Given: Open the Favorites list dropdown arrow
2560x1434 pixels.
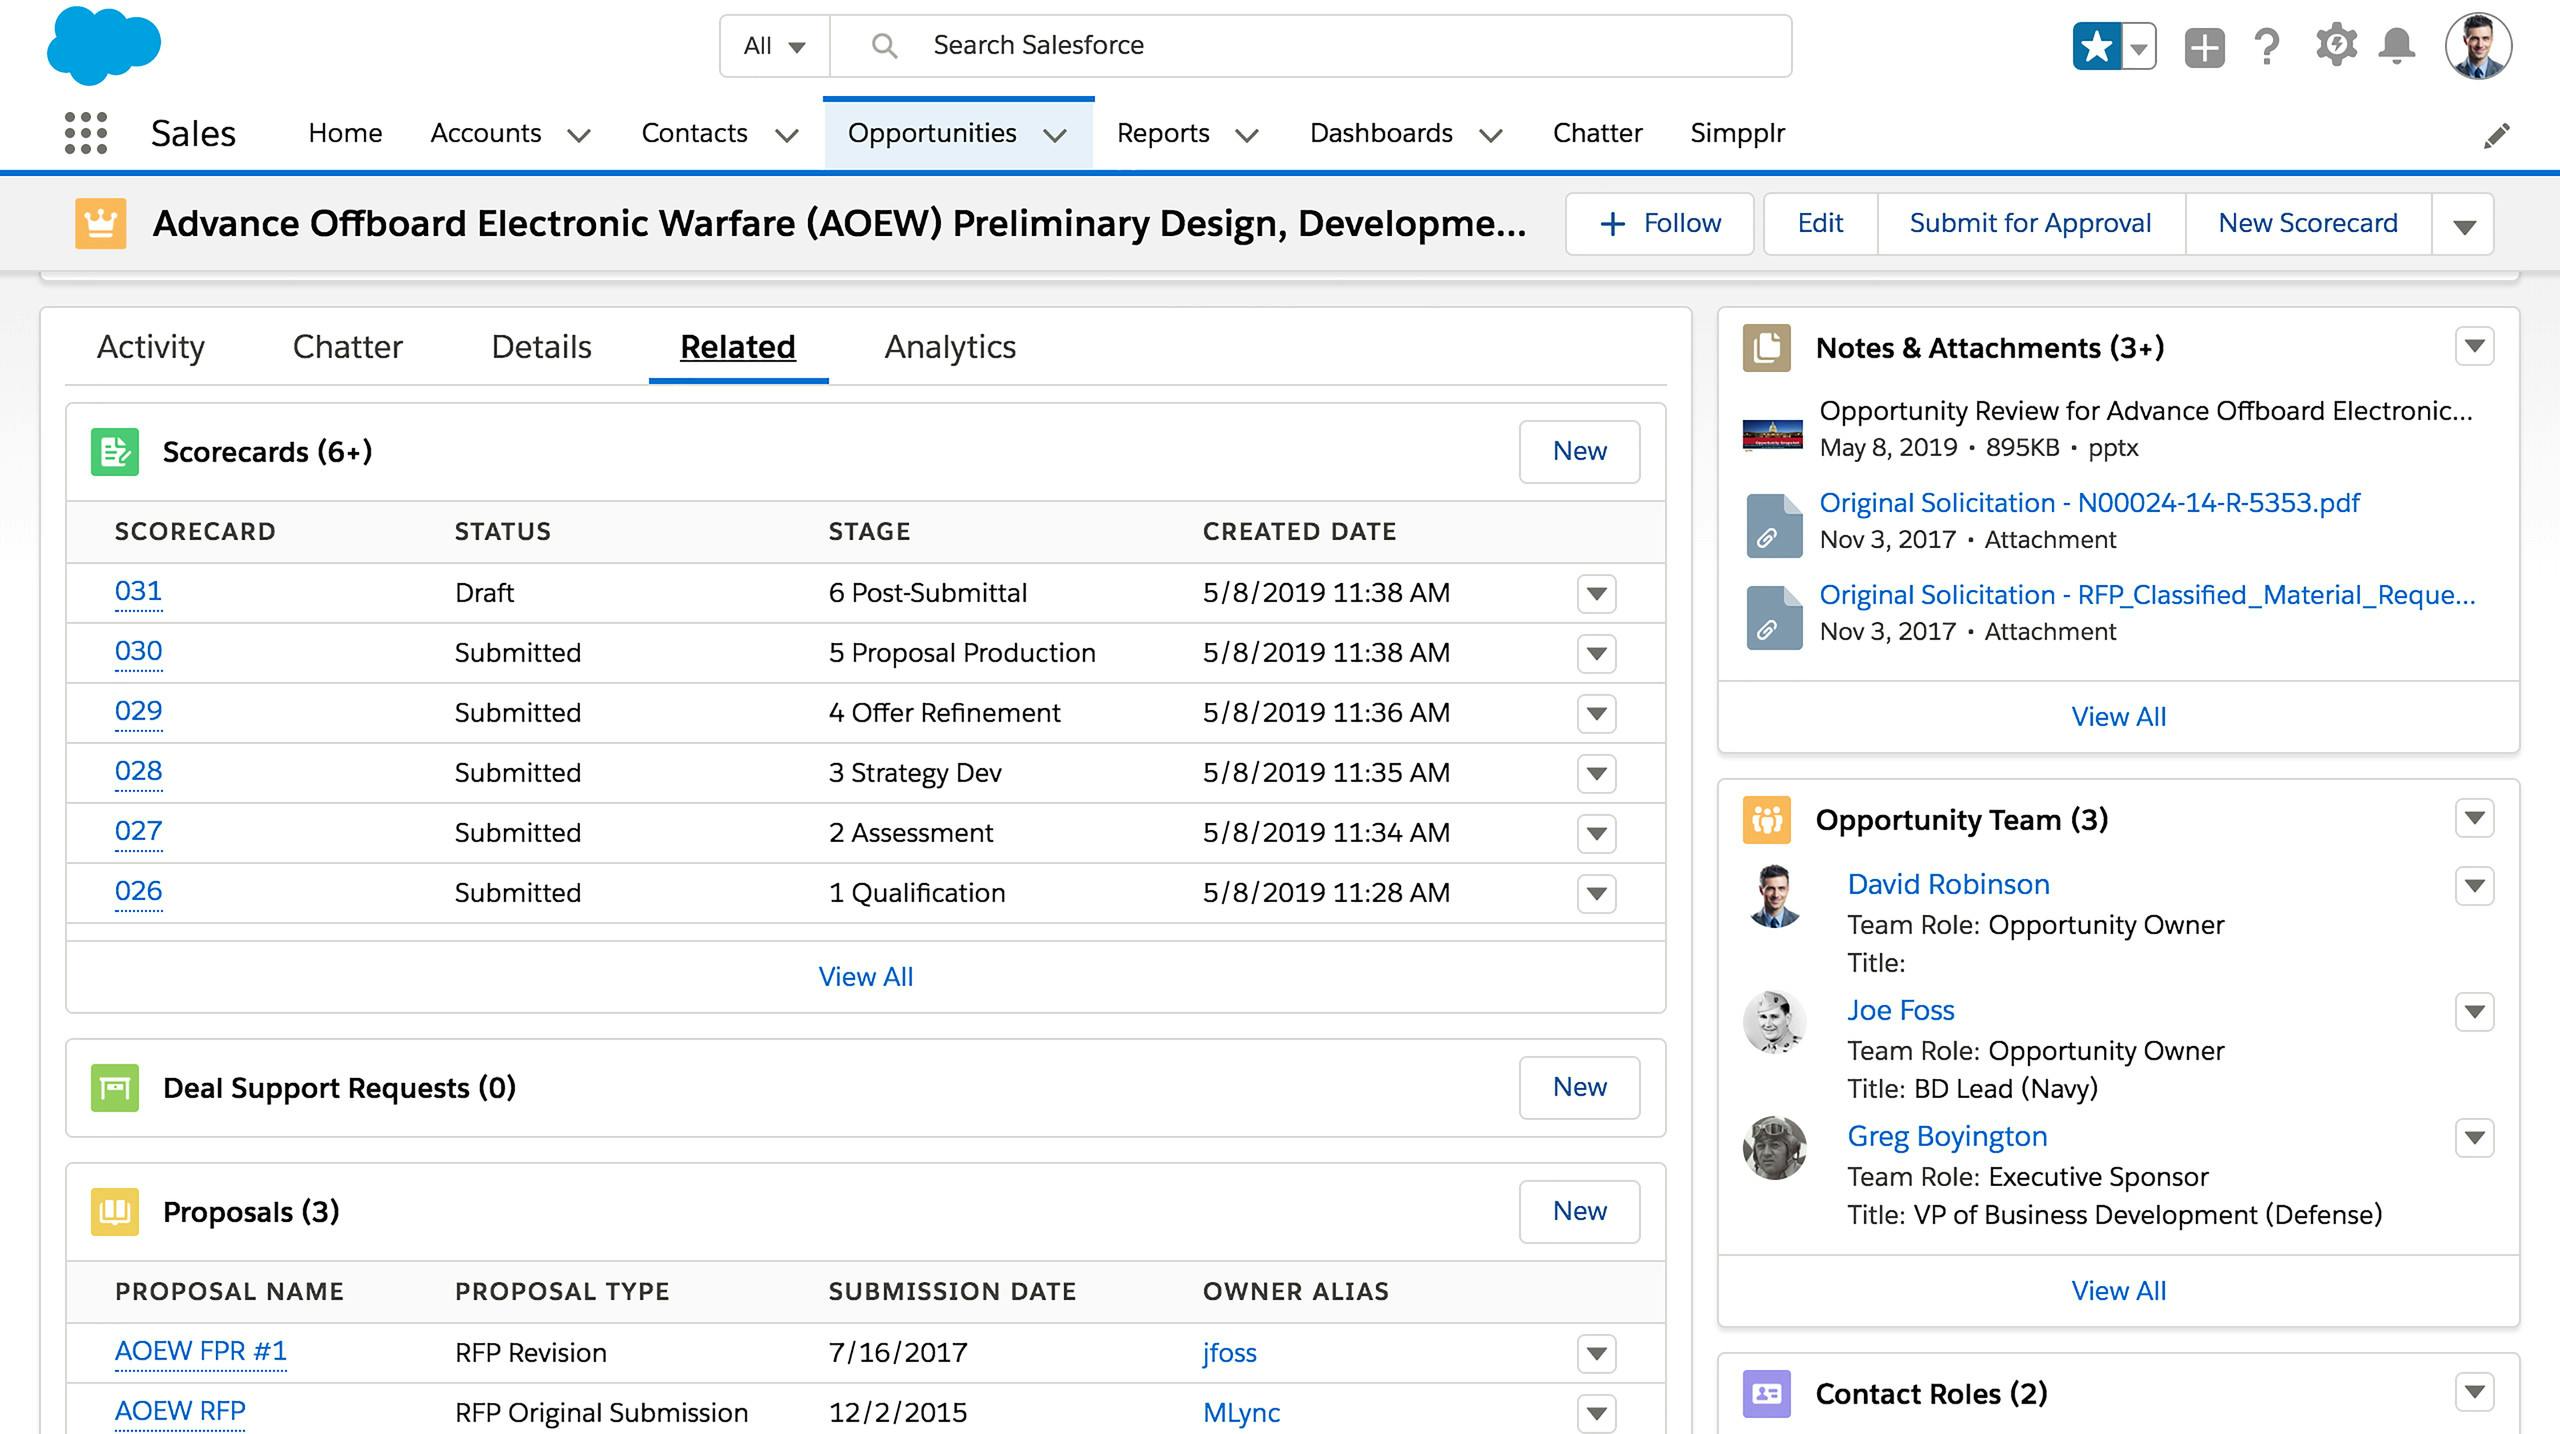Looking at the screenshot, I should 2139,47.
